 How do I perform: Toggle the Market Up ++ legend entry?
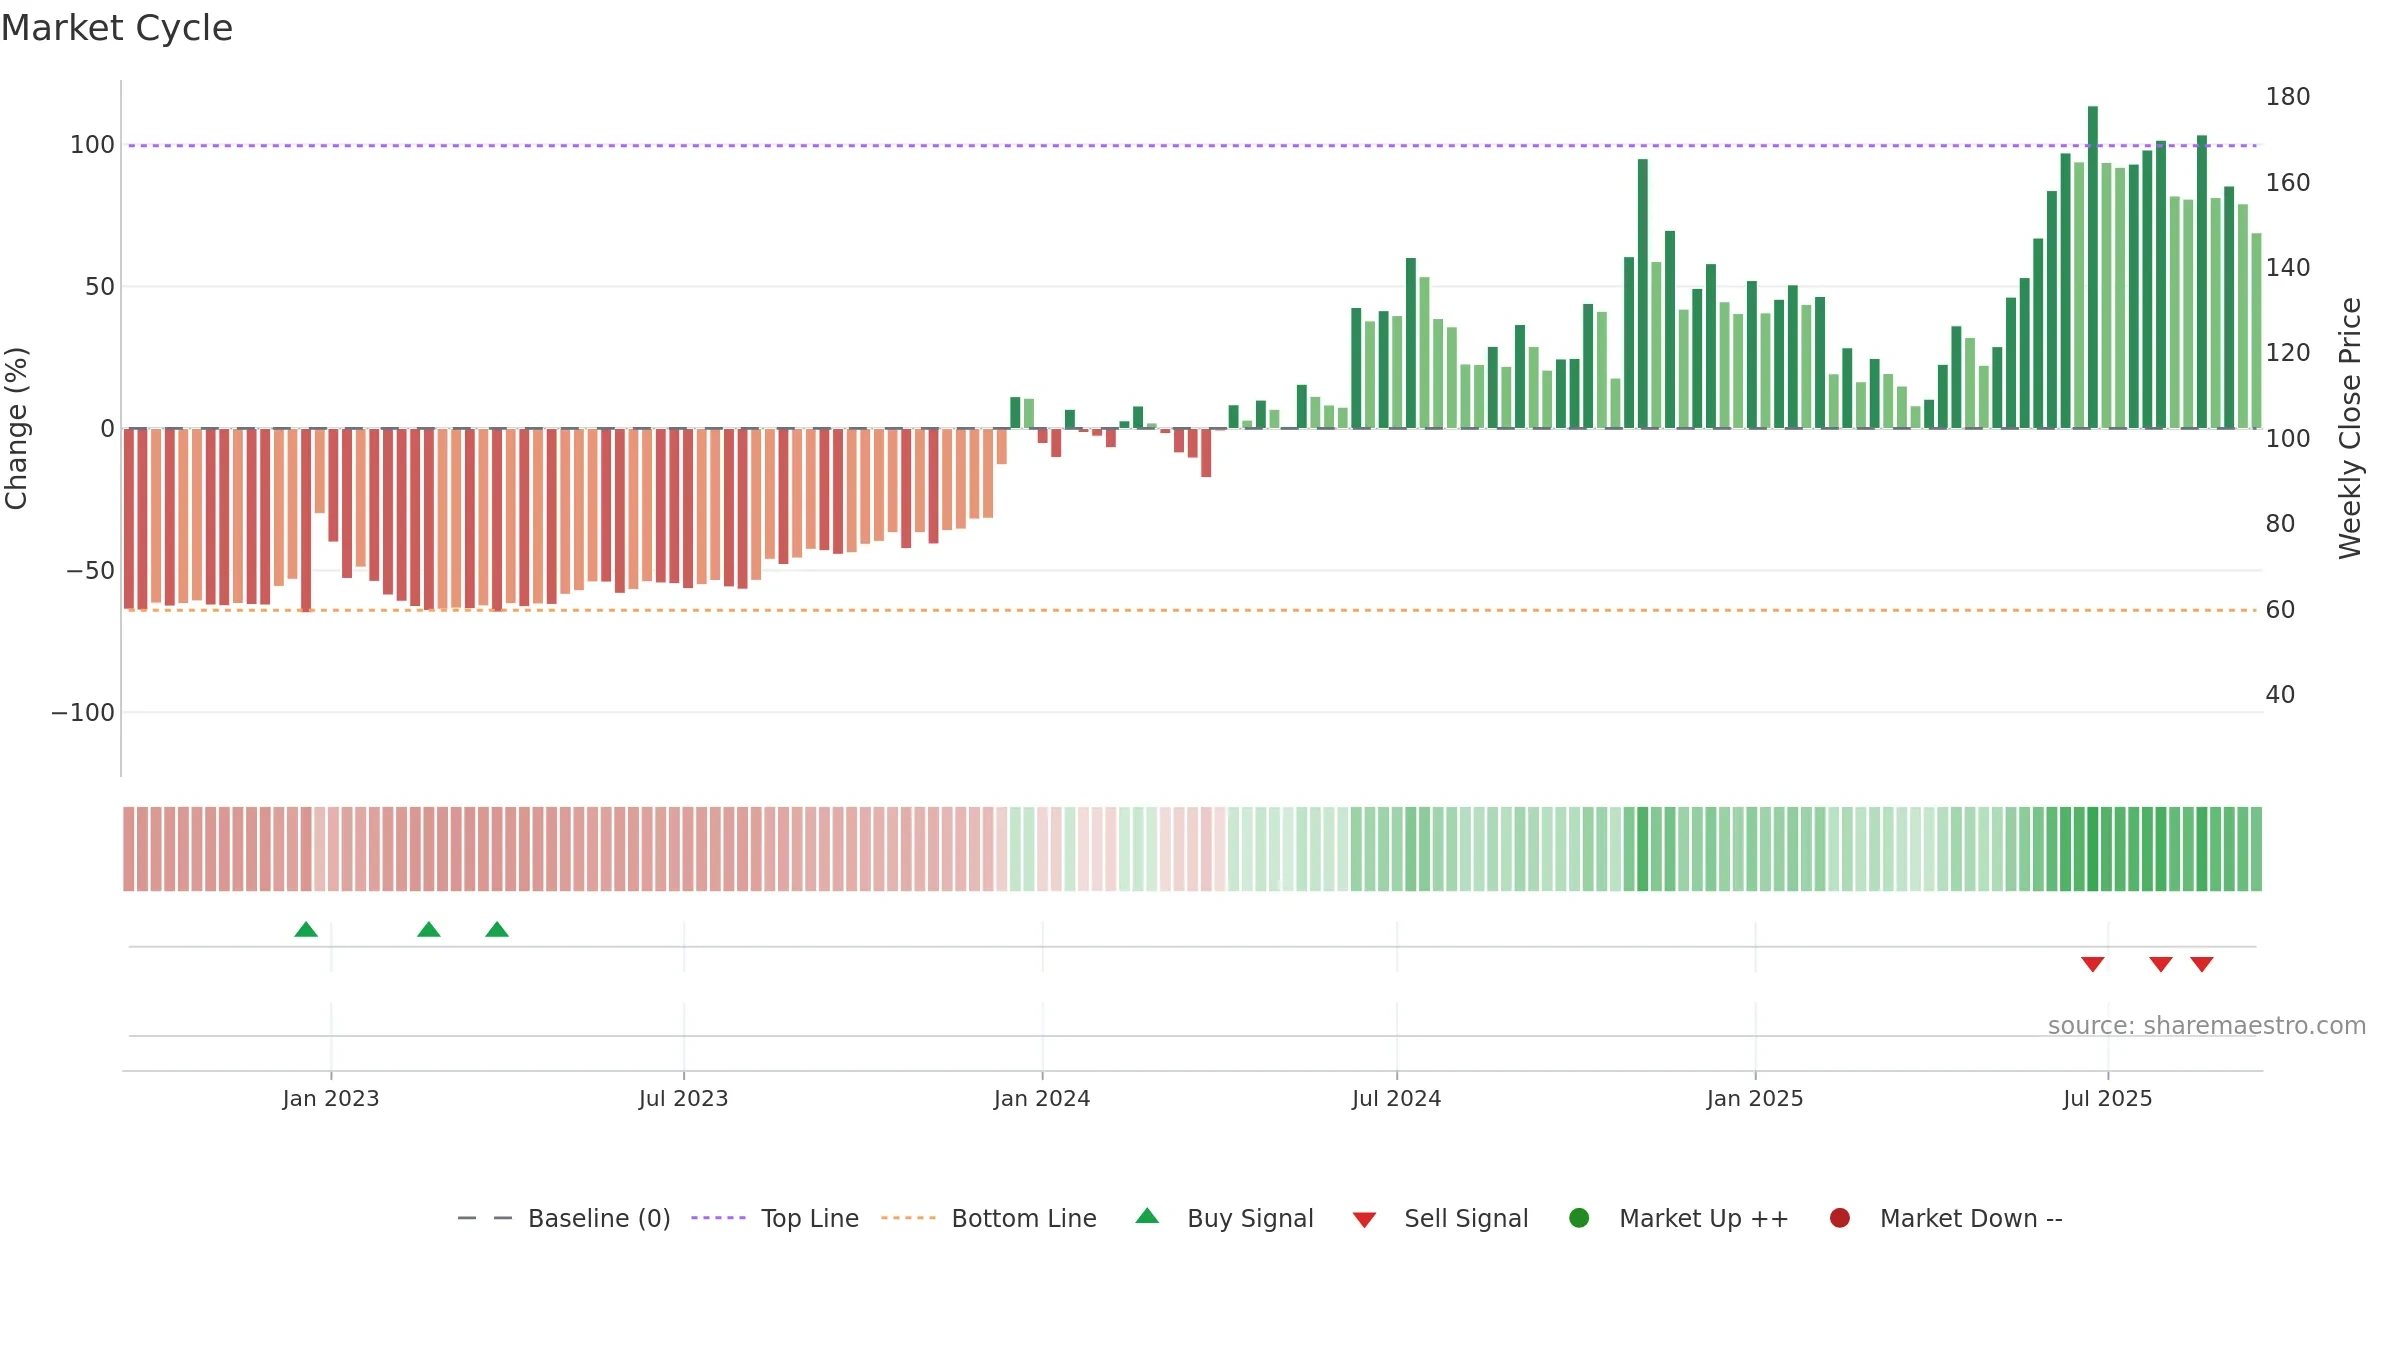[x=1679, y=1218]
